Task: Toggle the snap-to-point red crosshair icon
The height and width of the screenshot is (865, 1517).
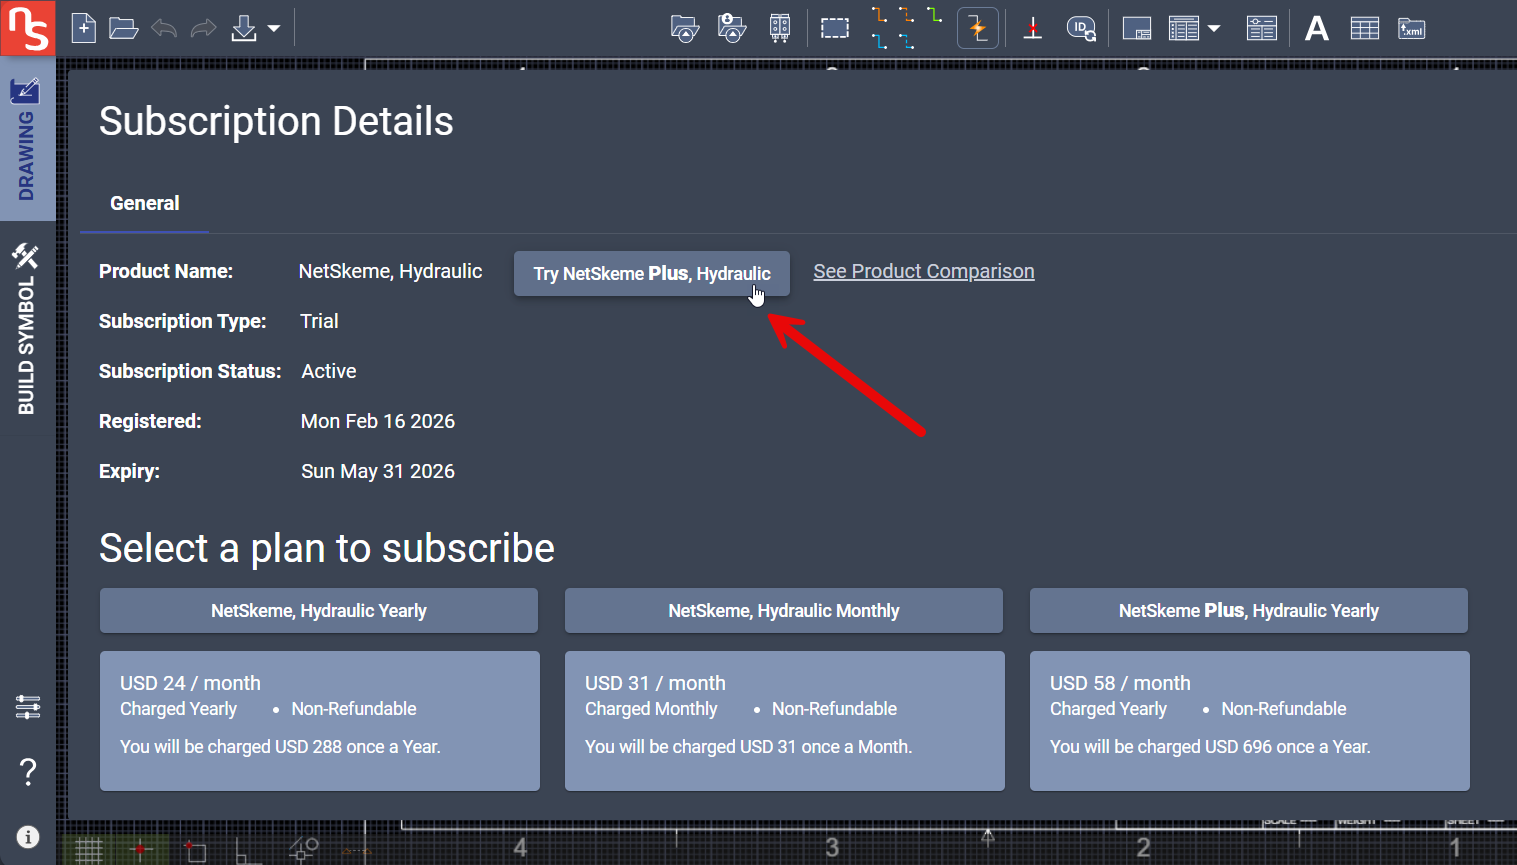Action: 141,850
